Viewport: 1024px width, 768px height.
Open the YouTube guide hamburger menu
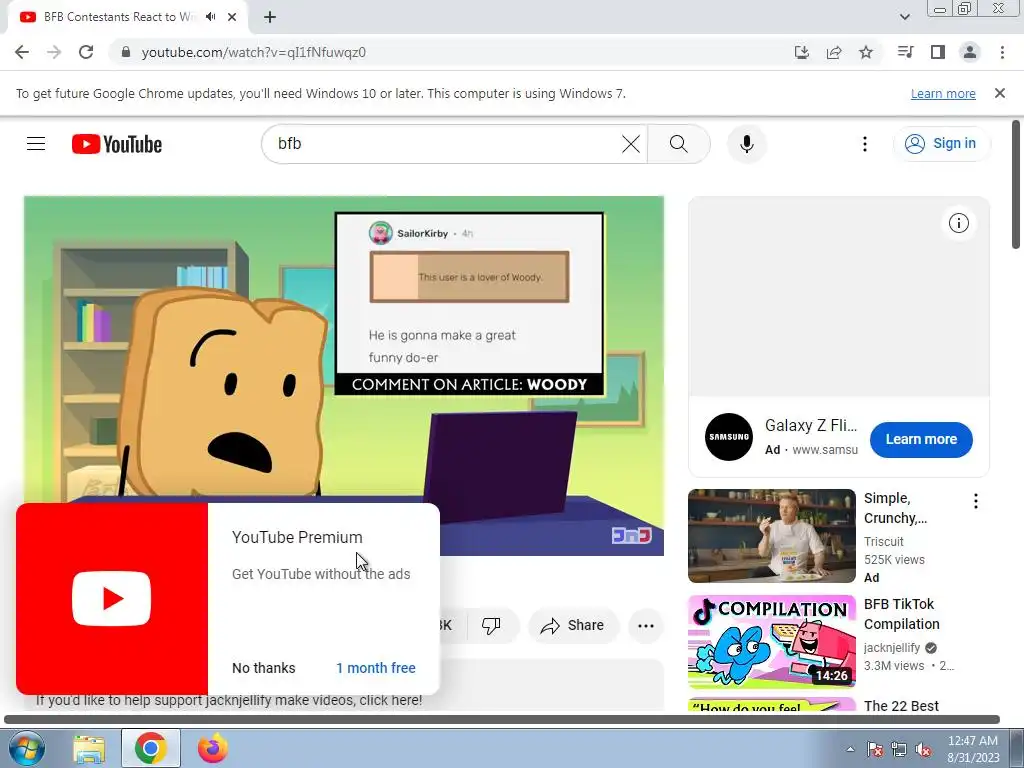(x=36, y=144)
